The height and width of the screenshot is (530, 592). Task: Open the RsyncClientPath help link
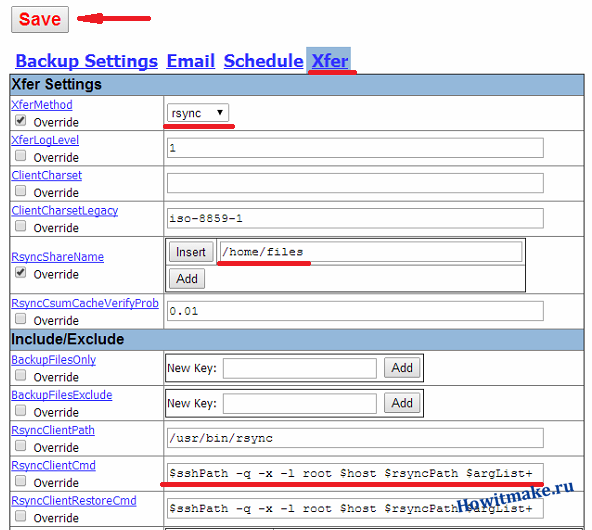pyautogui.click(x=53, y=430)
